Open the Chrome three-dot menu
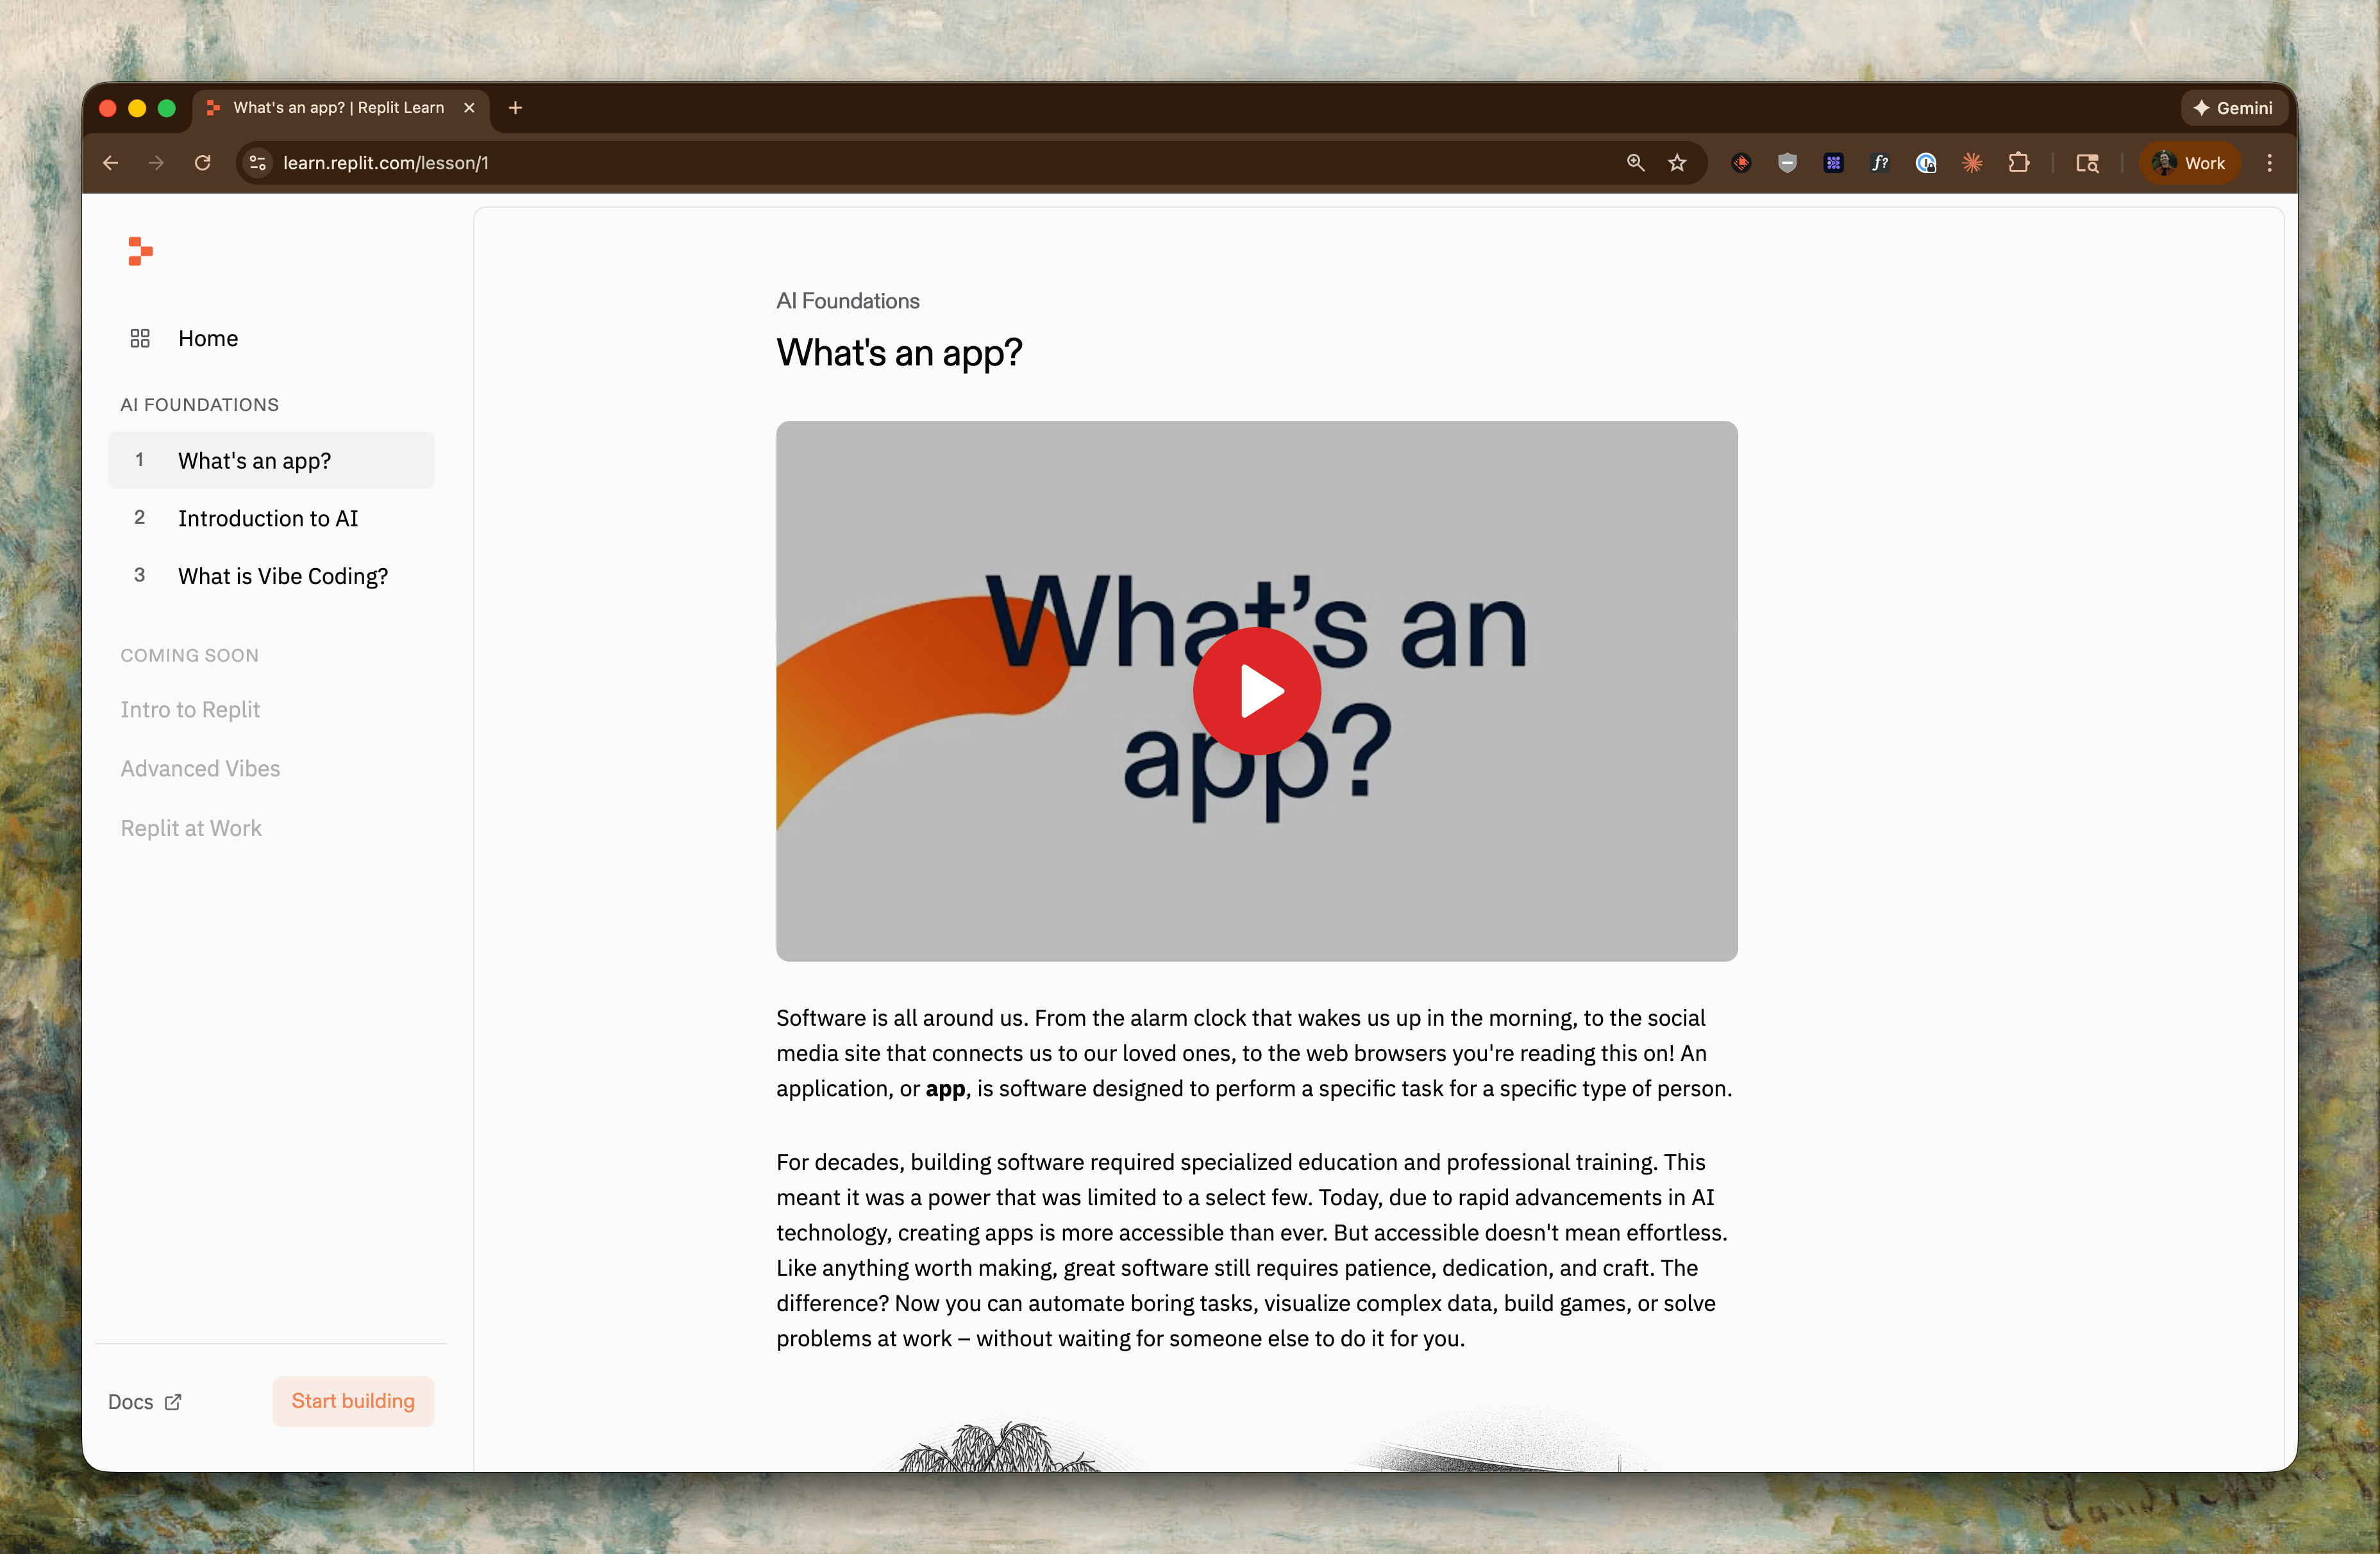2380x1554 pixels. point(2269,163)
